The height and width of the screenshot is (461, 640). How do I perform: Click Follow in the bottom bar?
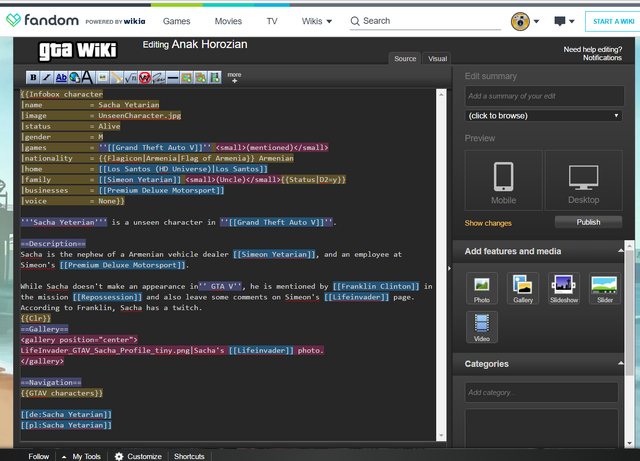(x=38, y=457)
